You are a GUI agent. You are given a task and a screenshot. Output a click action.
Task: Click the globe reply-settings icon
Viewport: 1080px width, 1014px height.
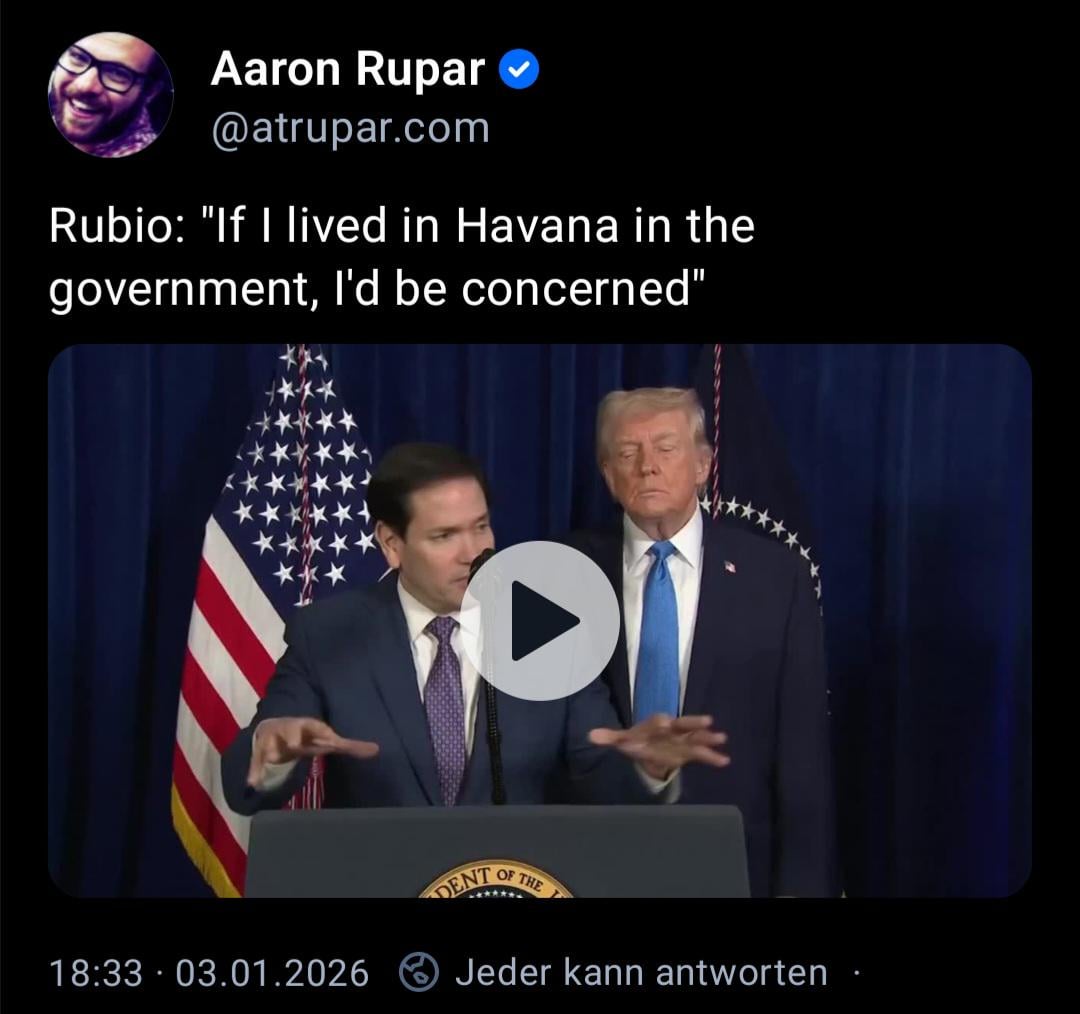pos(419,972)
